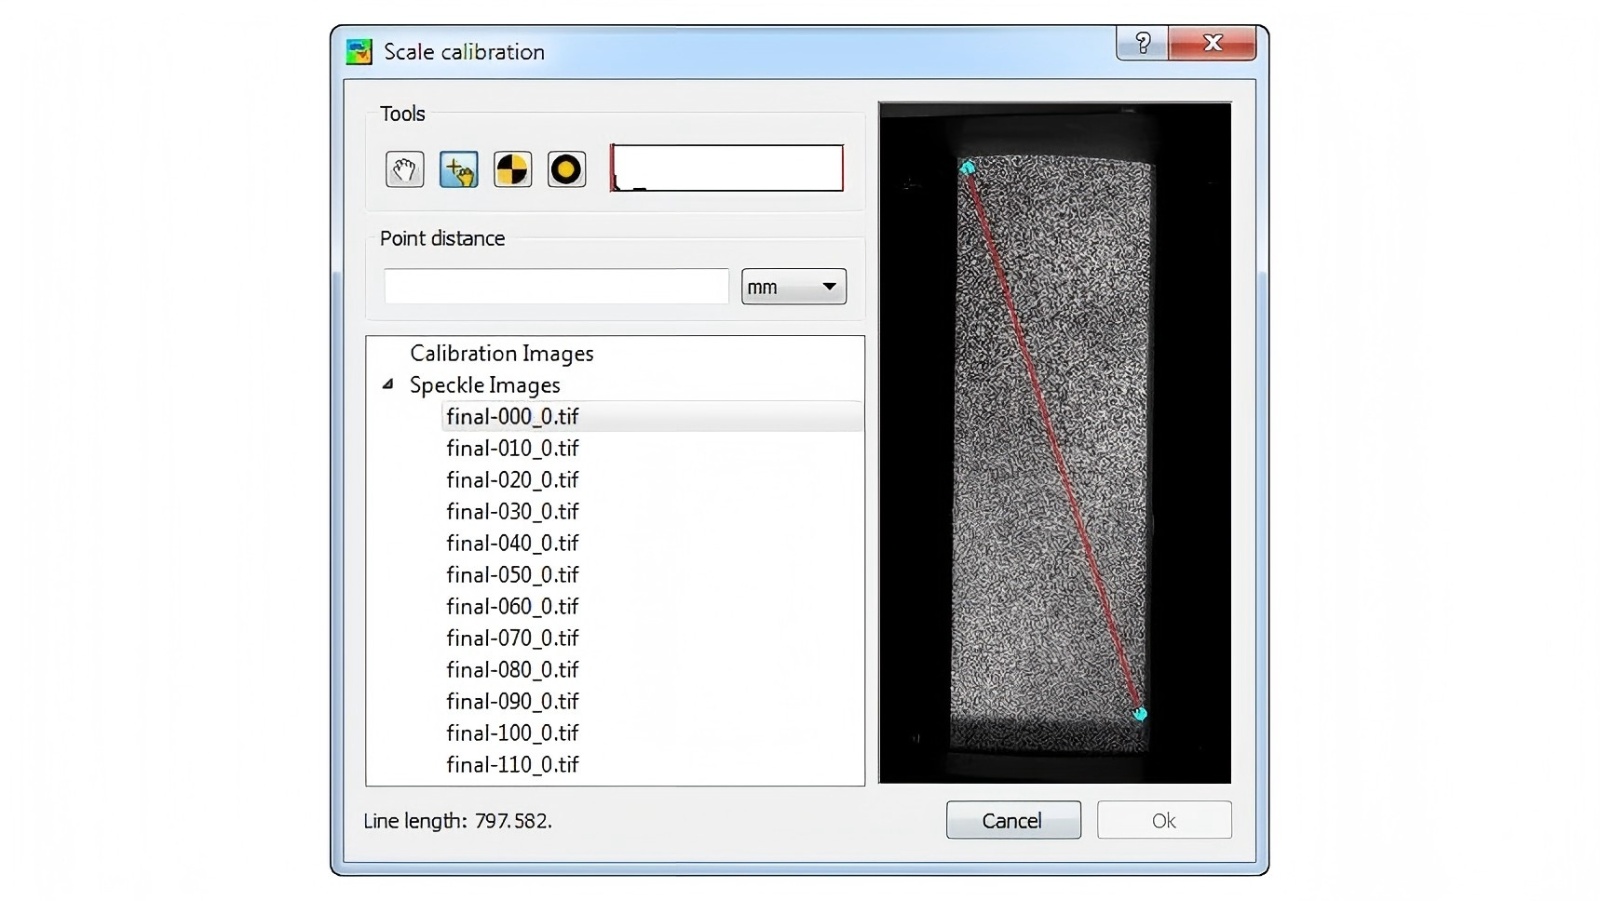Image resolution: width=1600 pixels, height=901 pixels.
Task: Open help via the question mark button
Action: coord(1140,43)
